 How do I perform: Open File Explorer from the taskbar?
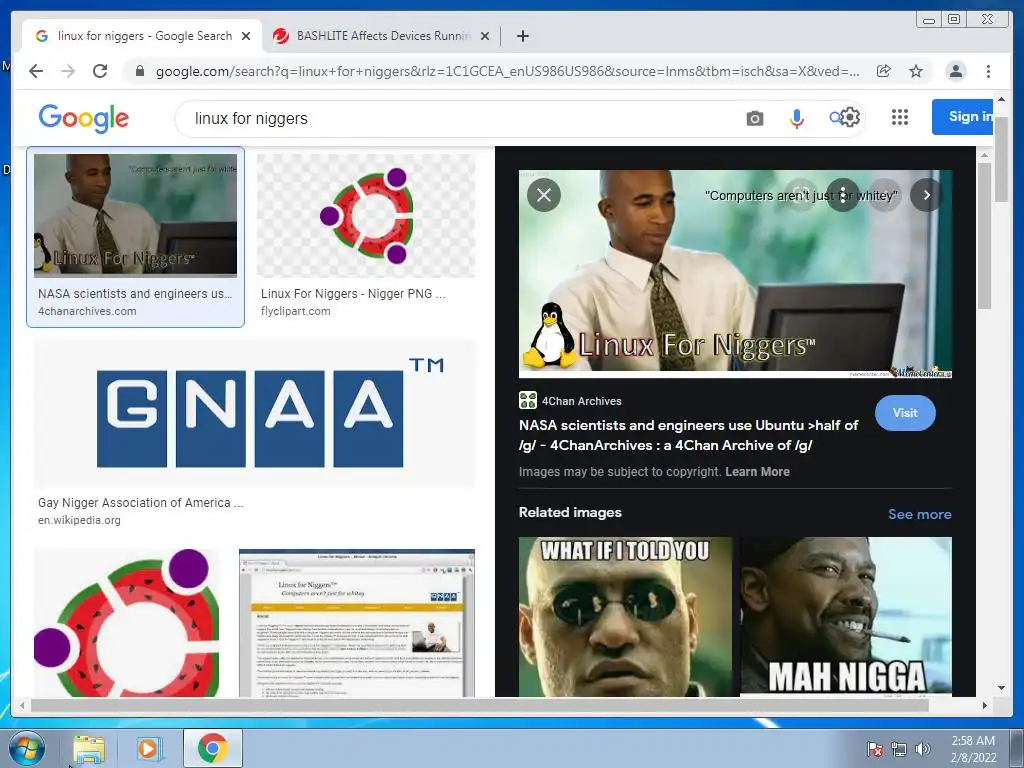[89, 749]
